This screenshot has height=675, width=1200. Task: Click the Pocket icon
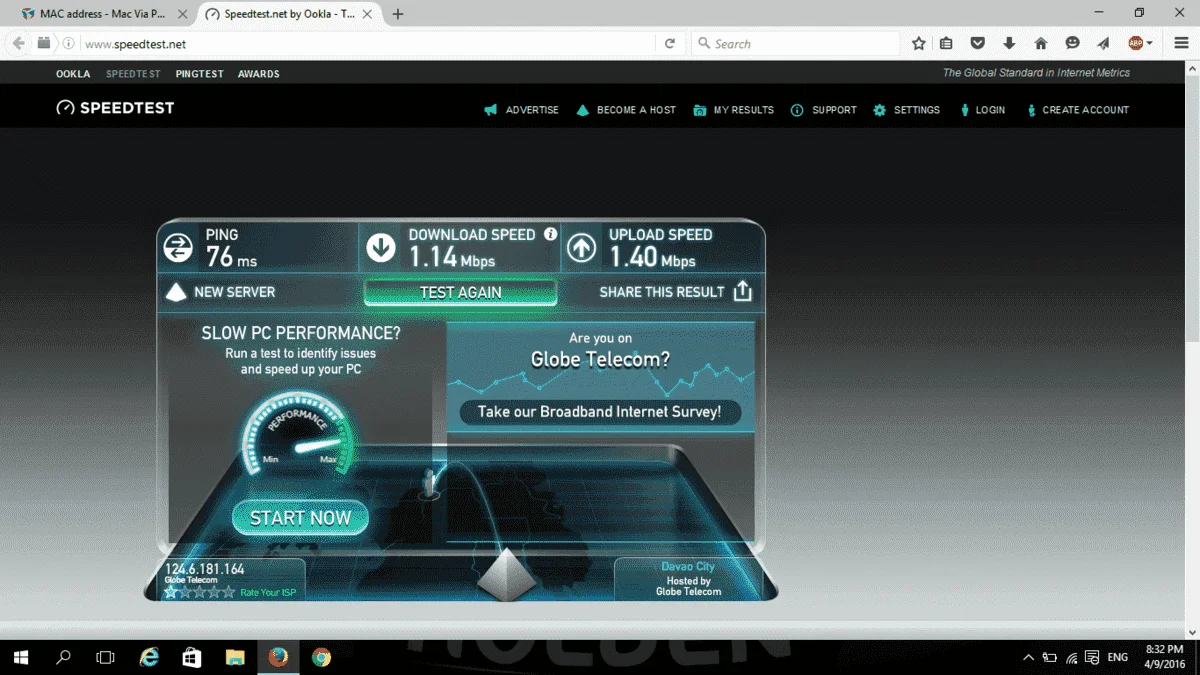978,44
